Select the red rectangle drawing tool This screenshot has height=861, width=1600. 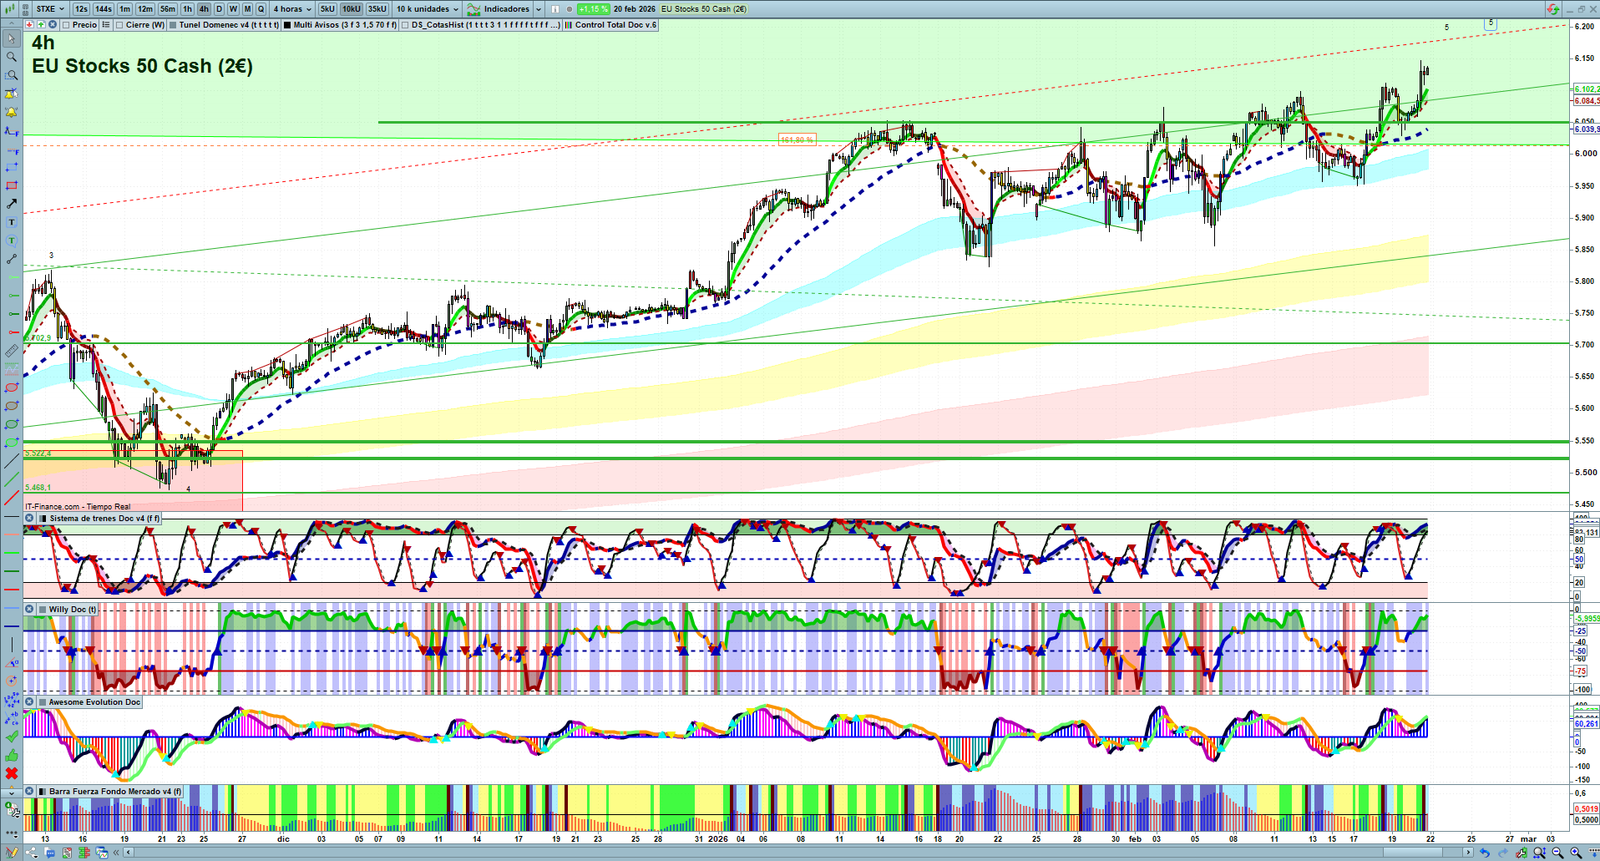11,186
